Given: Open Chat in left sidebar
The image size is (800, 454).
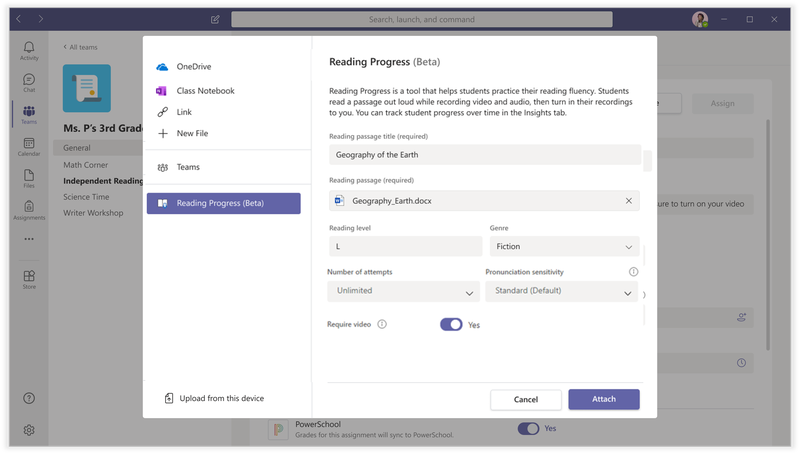Looking at the screenshot, I should pos(29,82).
